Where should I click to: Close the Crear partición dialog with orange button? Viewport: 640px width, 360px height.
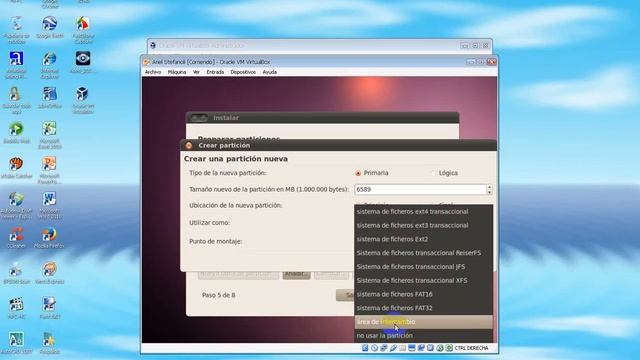(189, 145)
